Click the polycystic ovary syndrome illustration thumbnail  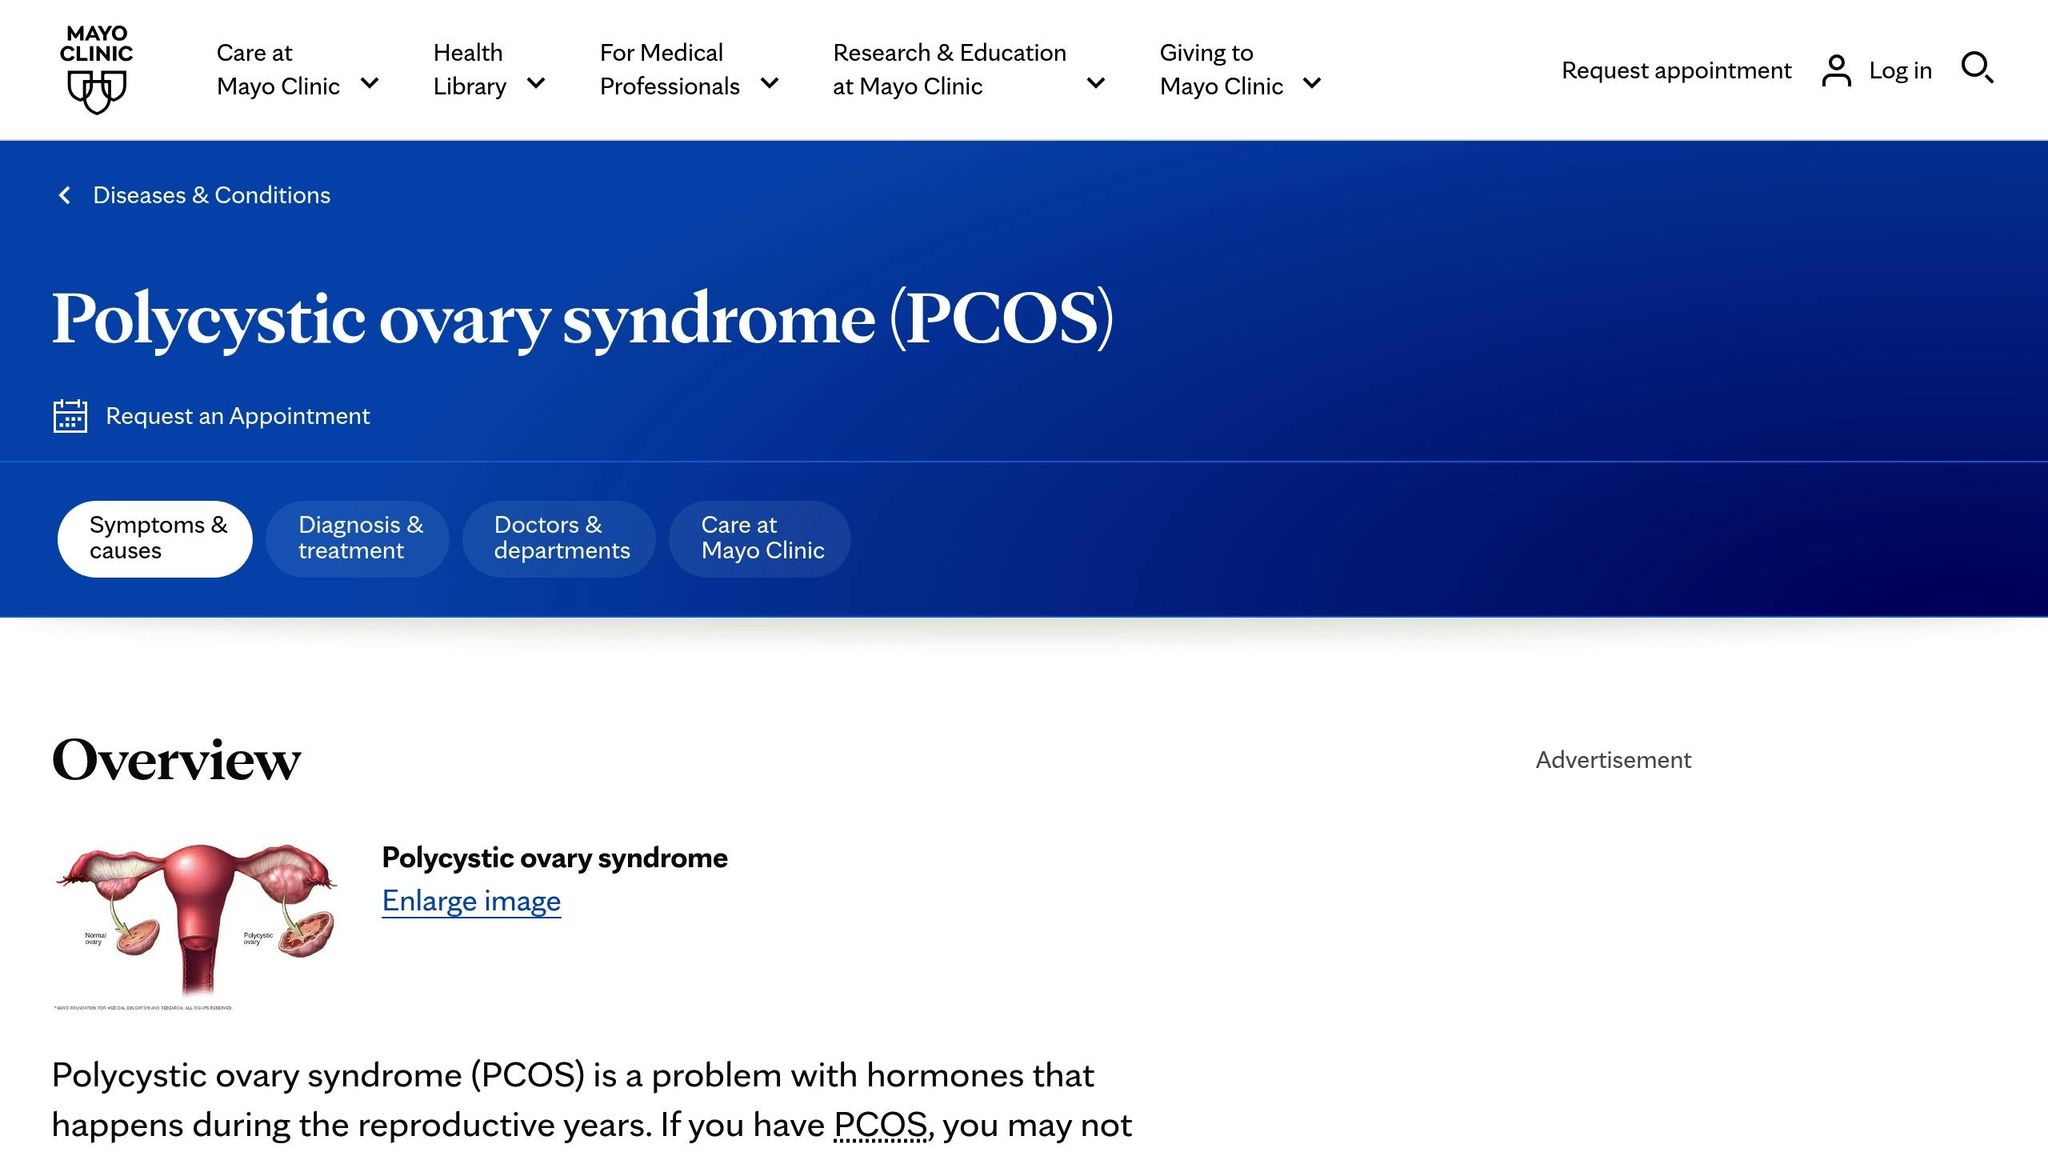pos(196,915)
